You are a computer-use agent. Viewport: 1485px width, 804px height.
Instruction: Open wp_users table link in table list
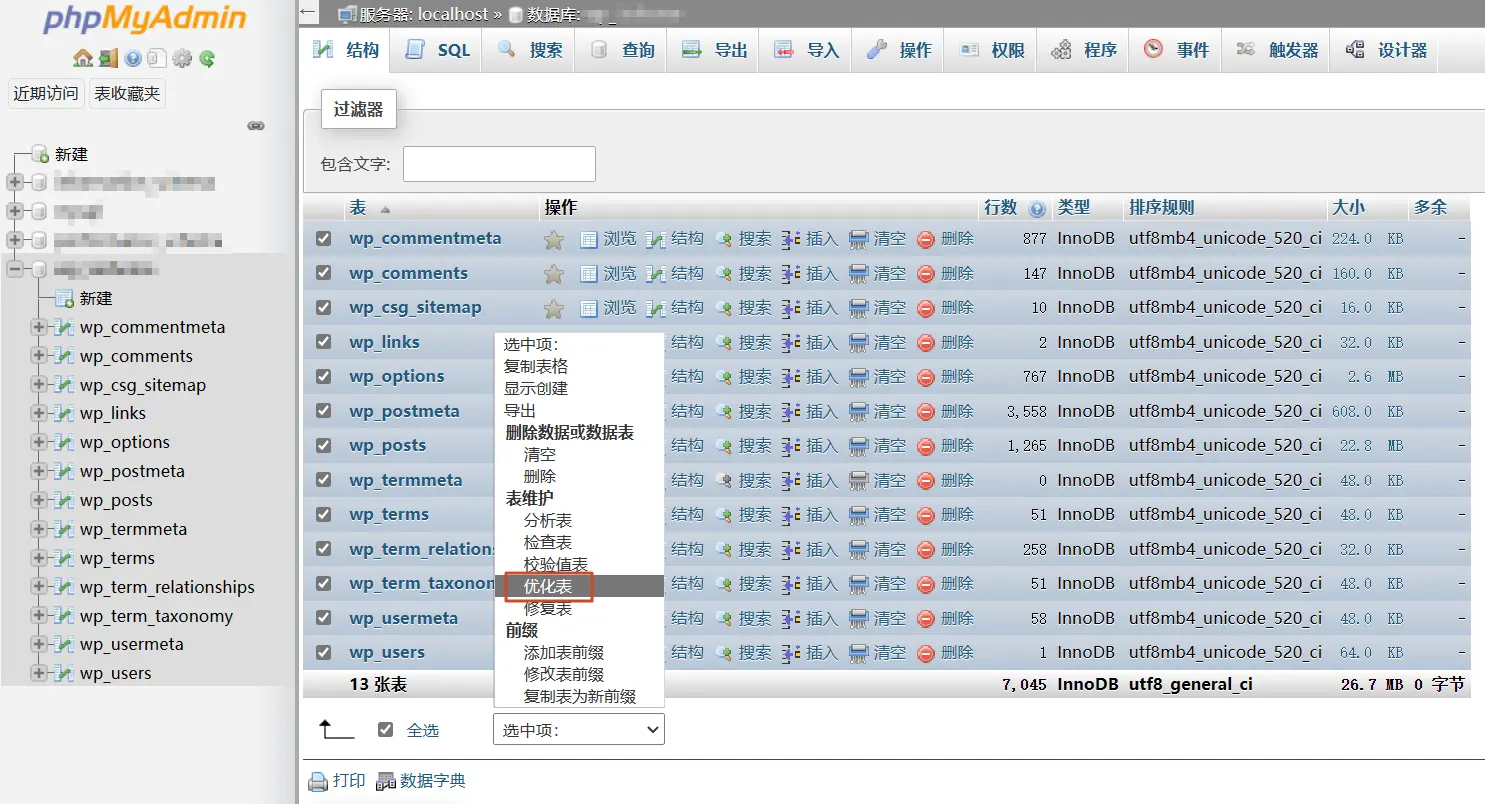(x=387, y=652)
